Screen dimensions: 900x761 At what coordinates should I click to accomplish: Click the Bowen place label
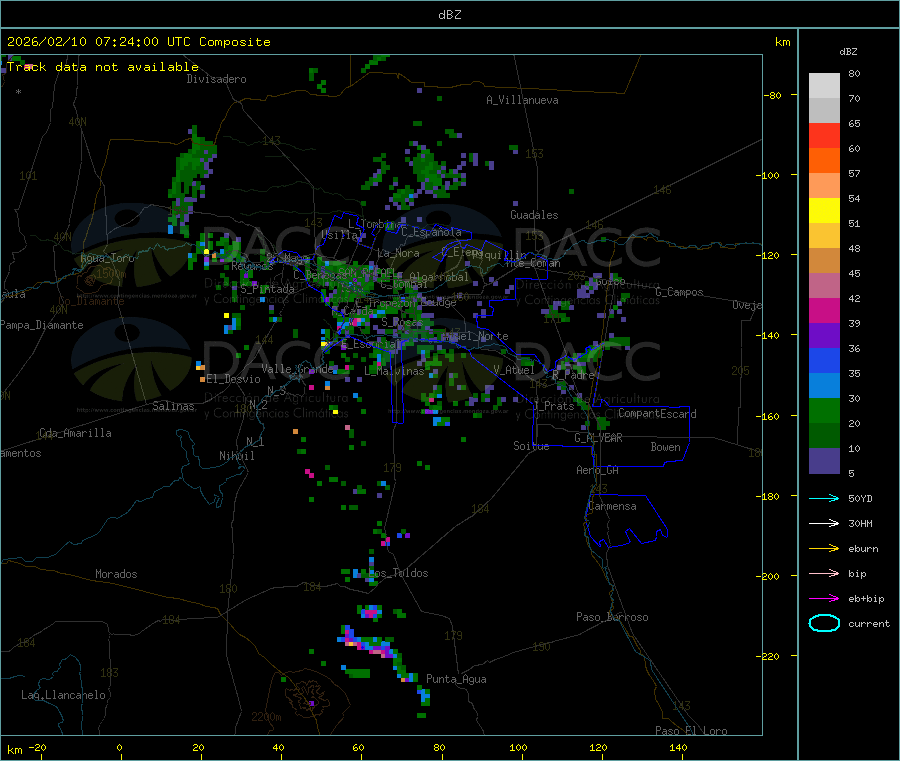click(x=666, y=447)
